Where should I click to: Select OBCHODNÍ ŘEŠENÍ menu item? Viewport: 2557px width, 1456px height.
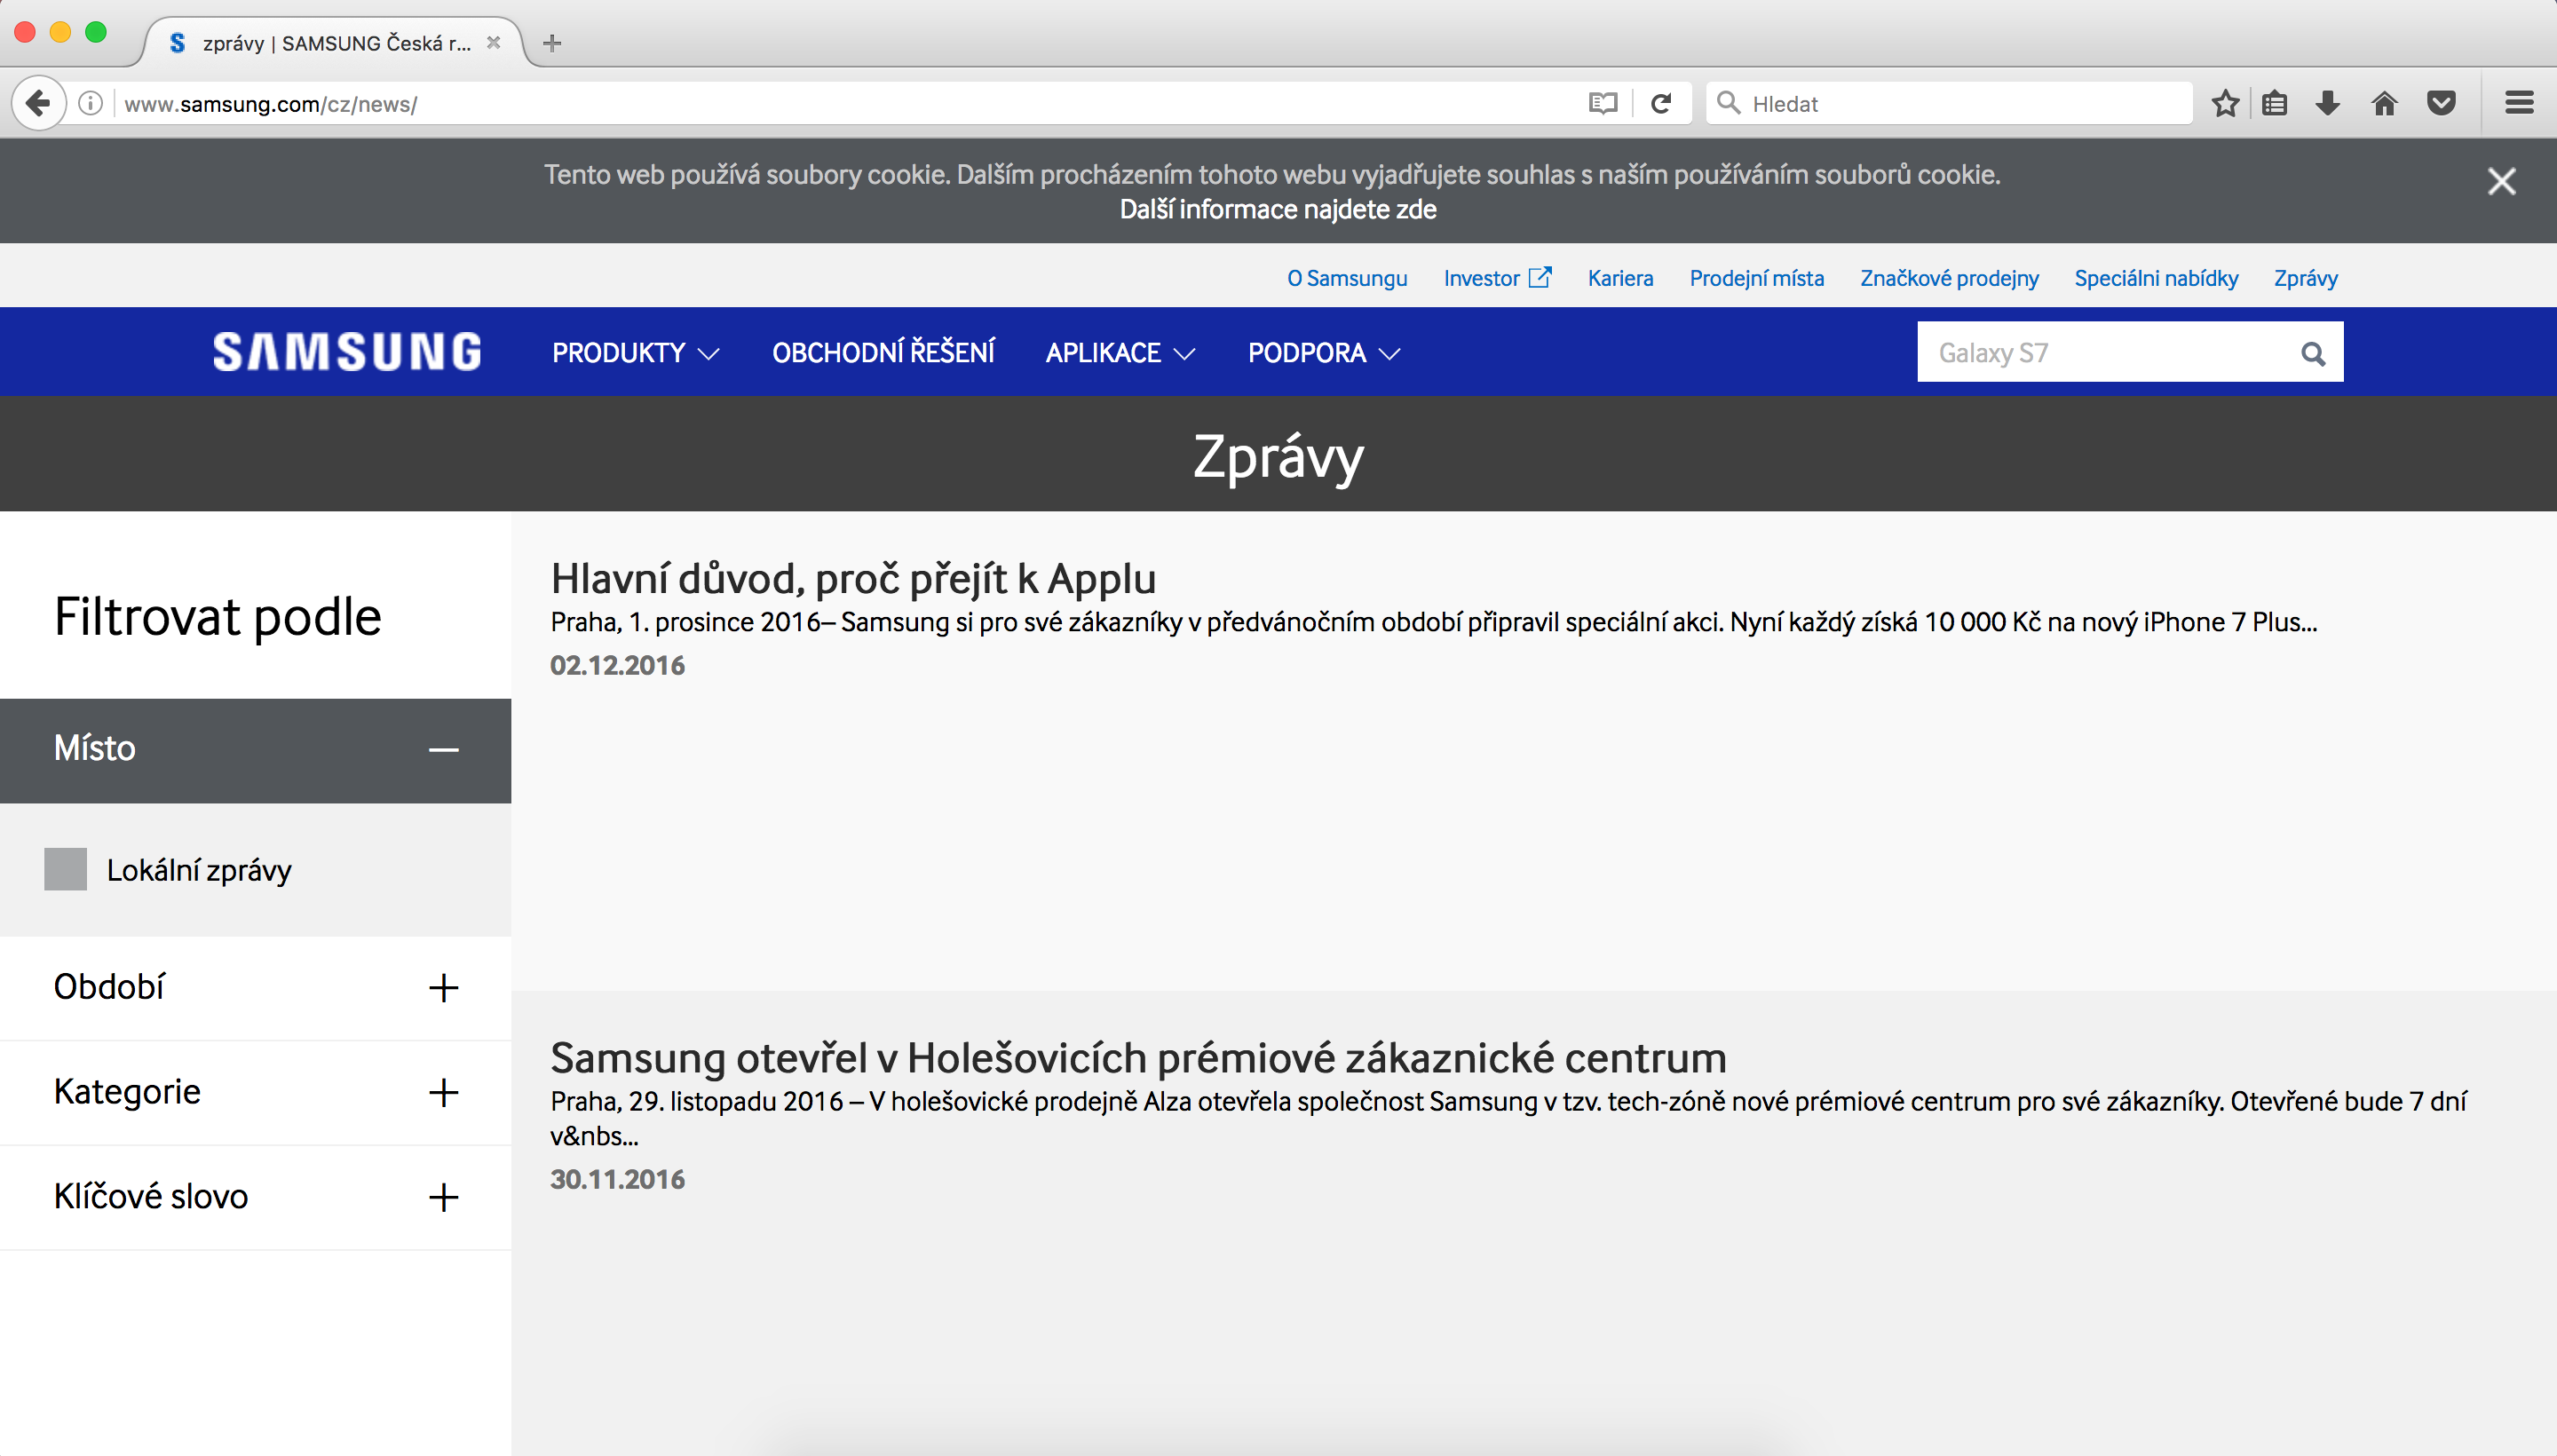(883, 353)
